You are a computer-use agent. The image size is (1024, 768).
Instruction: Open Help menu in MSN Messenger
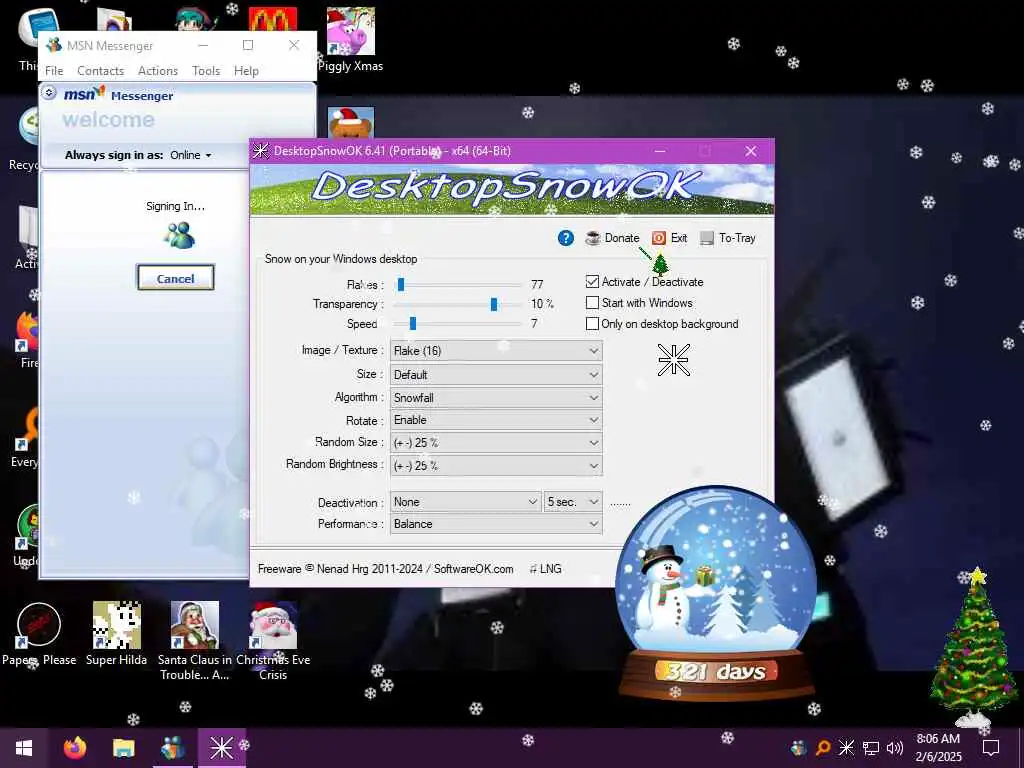point(246,71)
